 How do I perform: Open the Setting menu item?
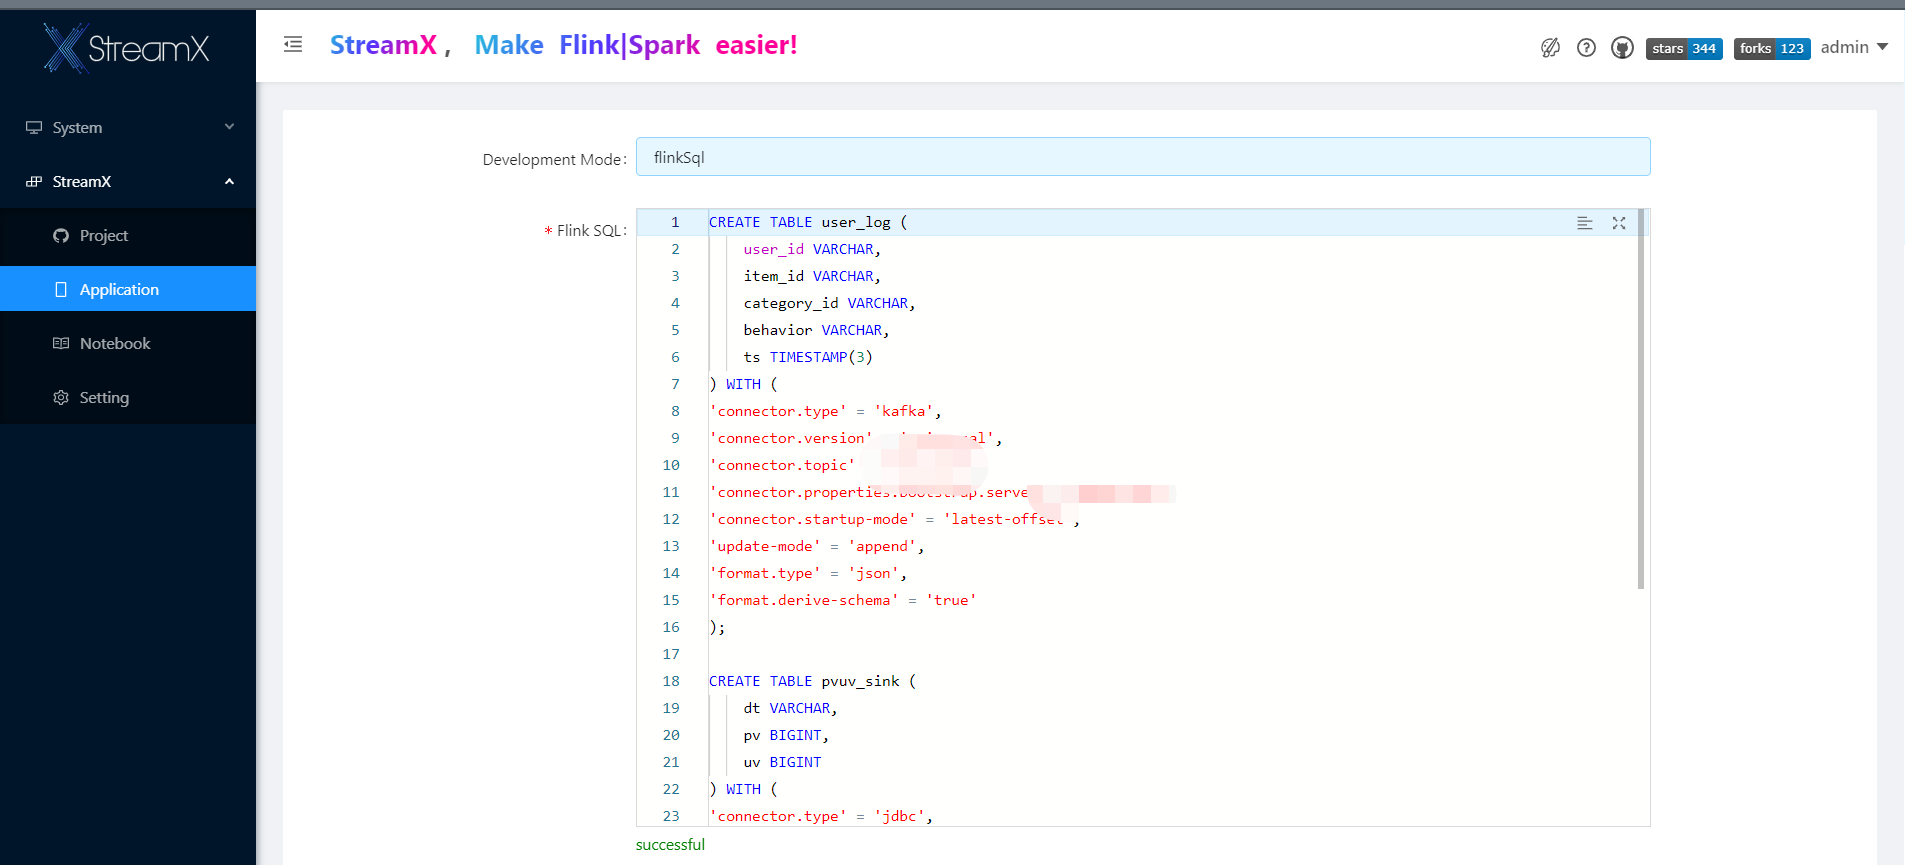pyautogui.click(x=128, y=397)
